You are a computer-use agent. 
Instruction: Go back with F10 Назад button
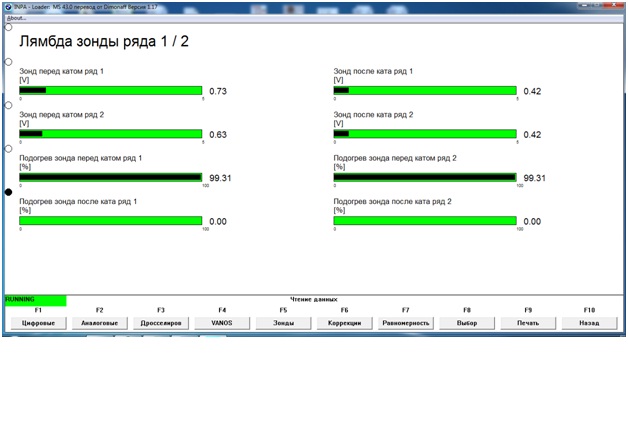(x=590, y=323)
